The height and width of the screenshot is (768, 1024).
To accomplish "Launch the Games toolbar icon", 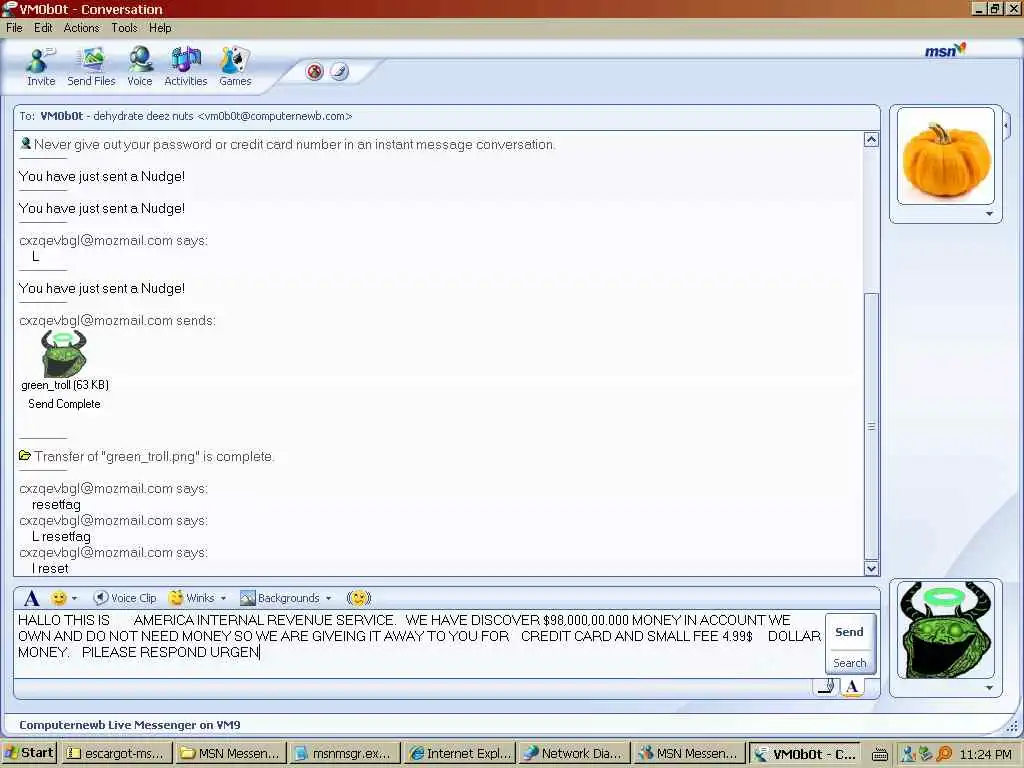I will point(235,66).
